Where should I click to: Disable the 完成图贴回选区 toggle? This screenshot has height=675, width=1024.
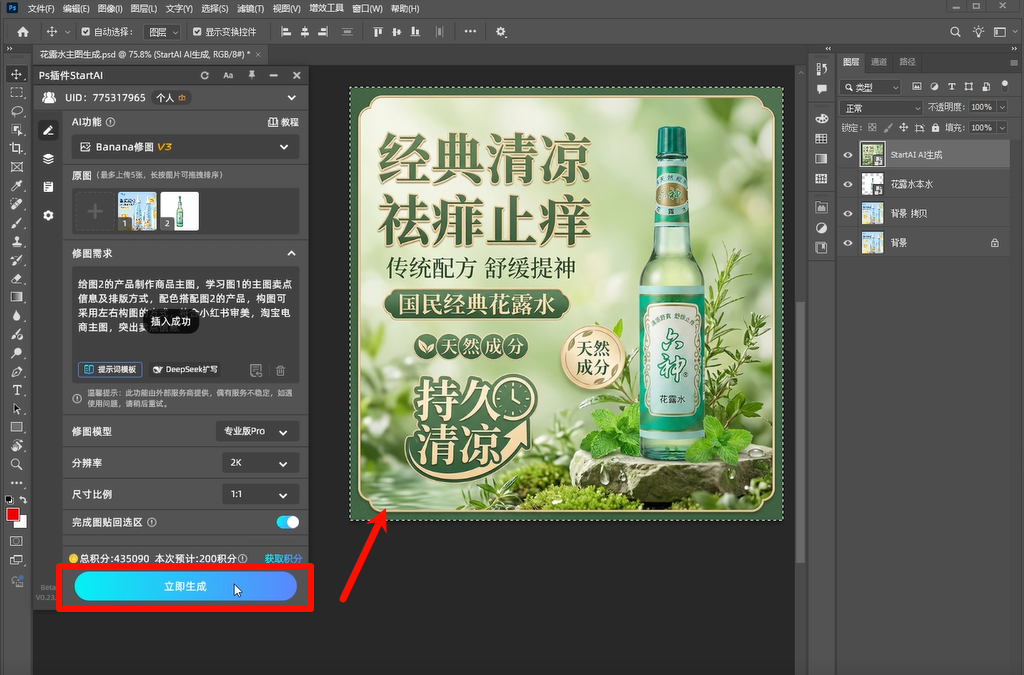(287, 521)
